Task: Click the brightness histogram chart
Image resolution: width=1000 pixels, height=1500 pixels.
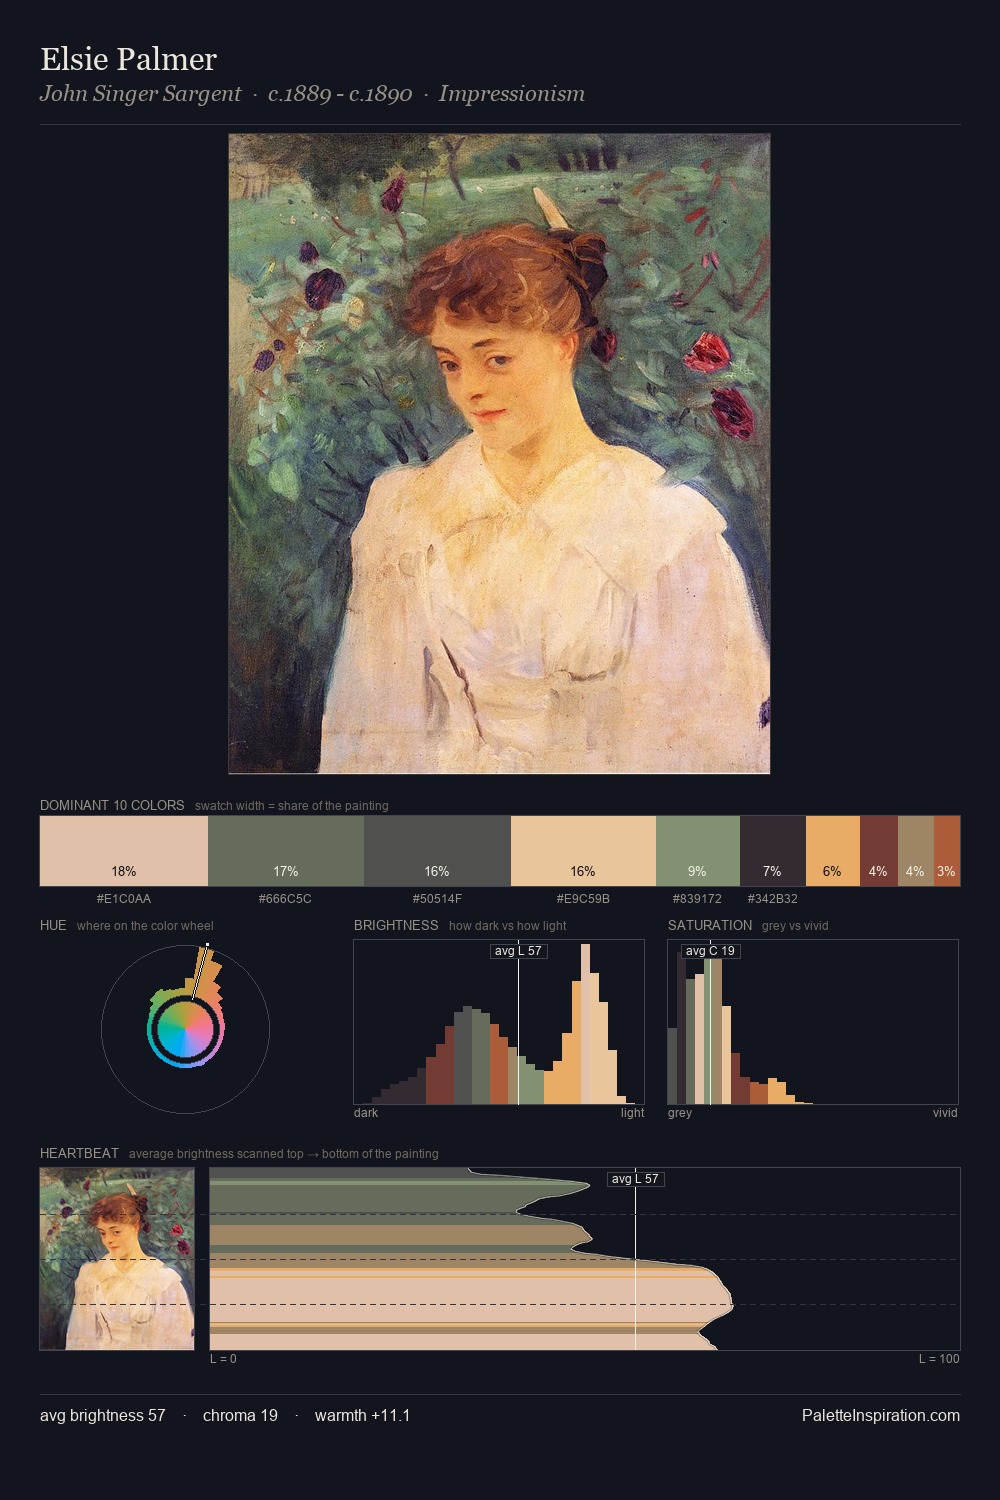Action: [499, 1022]
